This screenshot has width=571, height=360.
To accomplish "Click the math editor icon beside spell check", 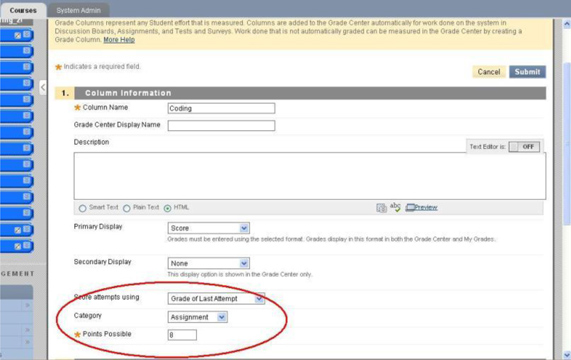I will coord(381,208).
